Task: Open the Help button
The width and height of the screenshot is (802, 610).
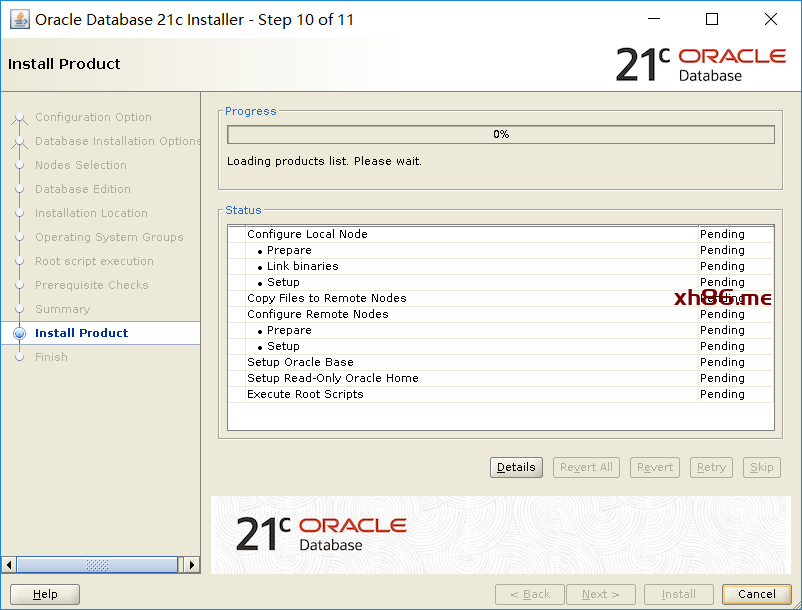Action: pyautogui.click(x=45, y=594)
